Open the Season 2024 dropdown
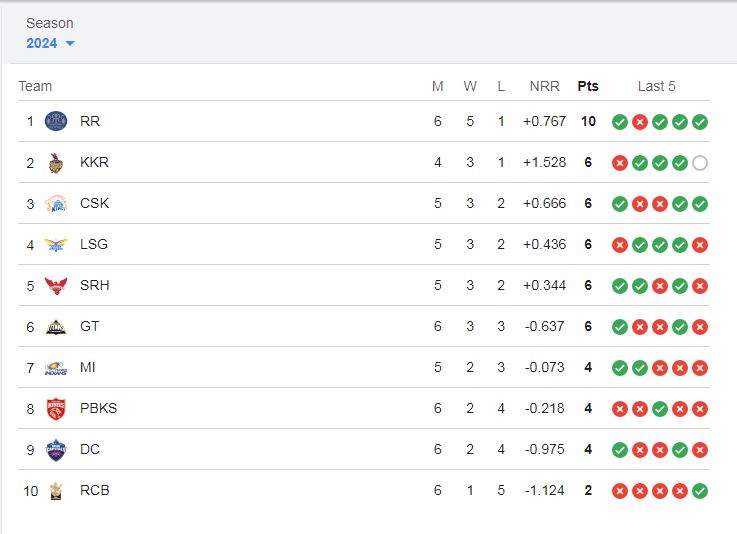Screen dimensions: 737x534 (50, 43)
